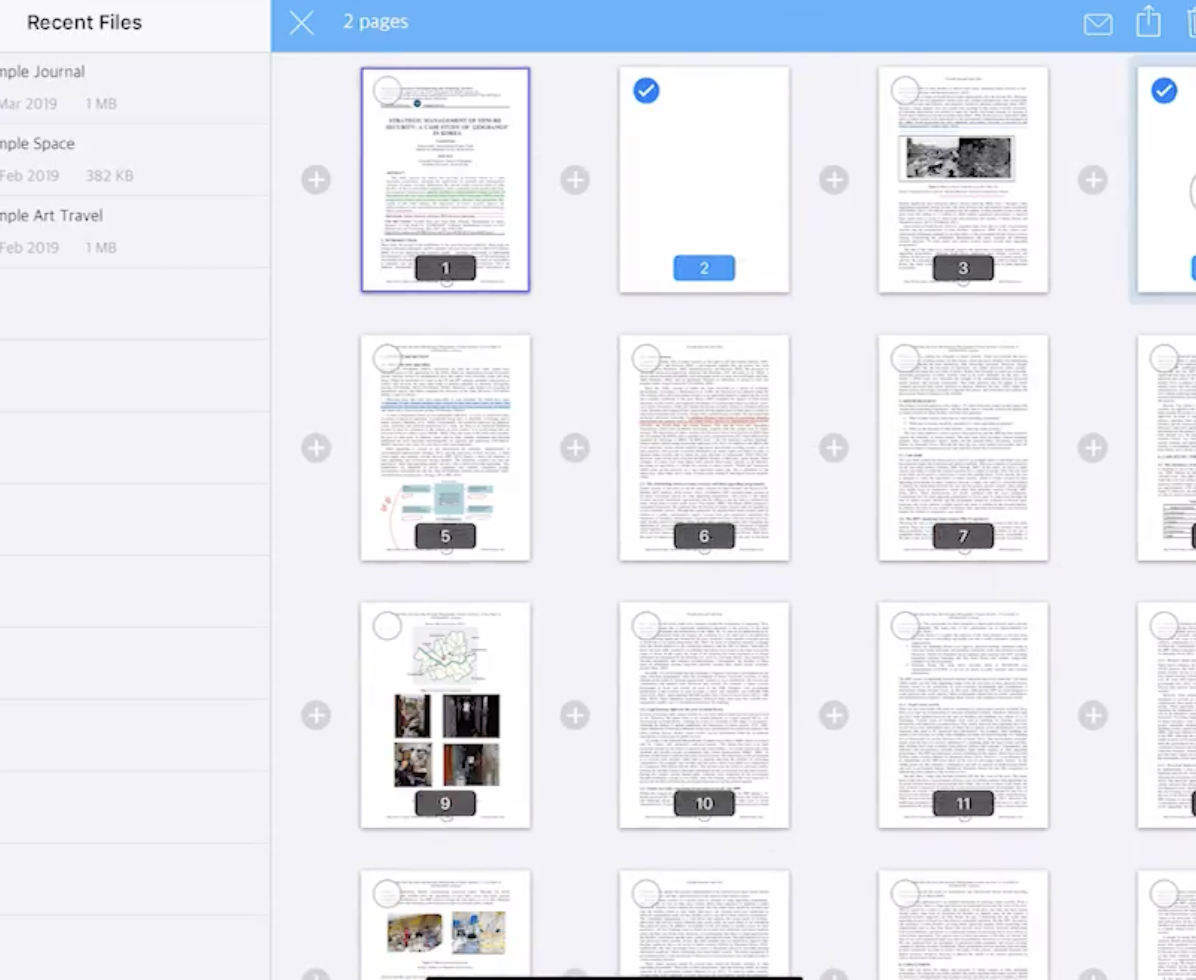Click plus icon between pages 9 and 10
Screen dimensions: 1196x980
[575, 715]
